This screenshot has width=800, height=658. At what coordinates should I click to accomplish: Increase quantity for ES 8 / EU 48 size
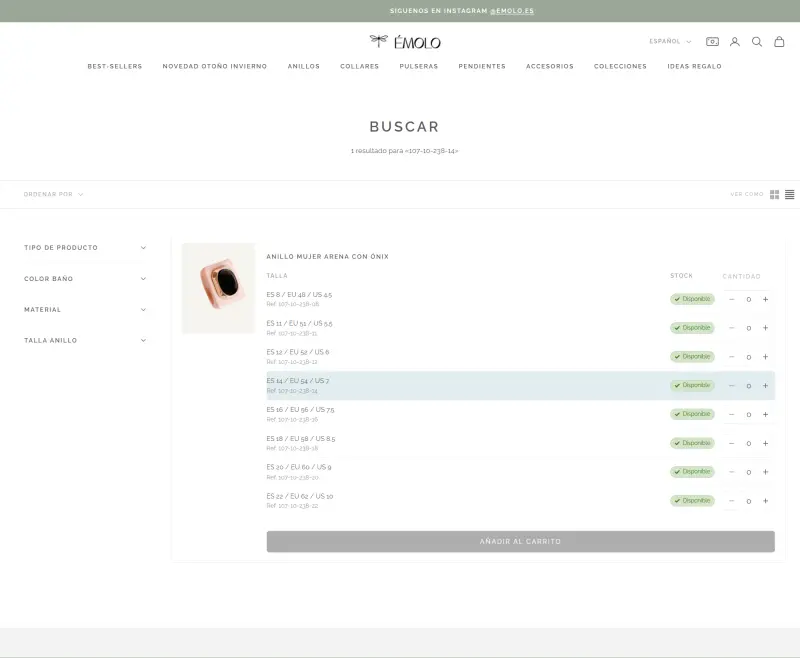coord(765,299)
